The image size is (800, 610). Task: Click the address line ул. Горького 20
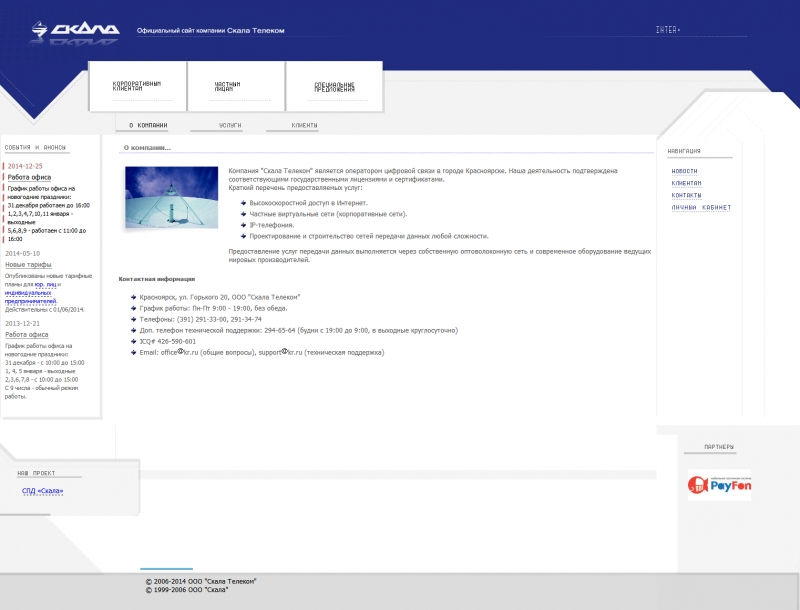220,297
